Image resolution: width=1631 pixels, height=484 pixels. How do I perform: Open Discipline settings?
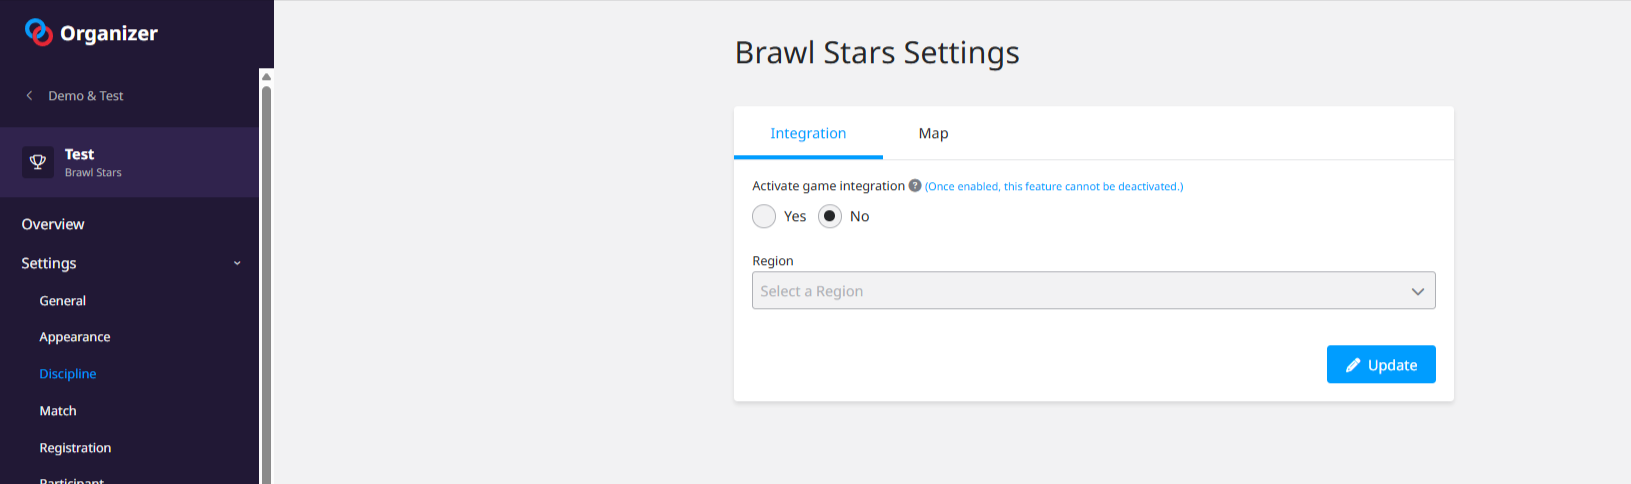pos(68,374)
